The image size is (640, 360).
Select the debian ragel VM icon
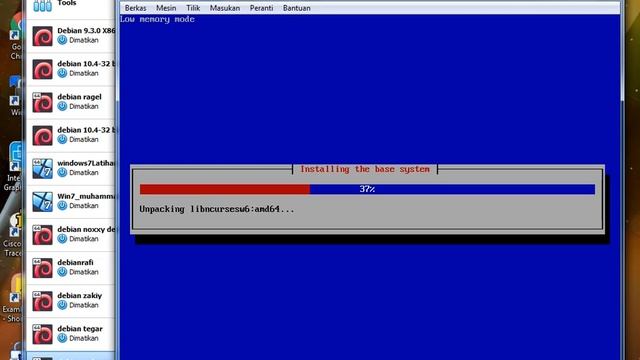[x=42, y=102]
